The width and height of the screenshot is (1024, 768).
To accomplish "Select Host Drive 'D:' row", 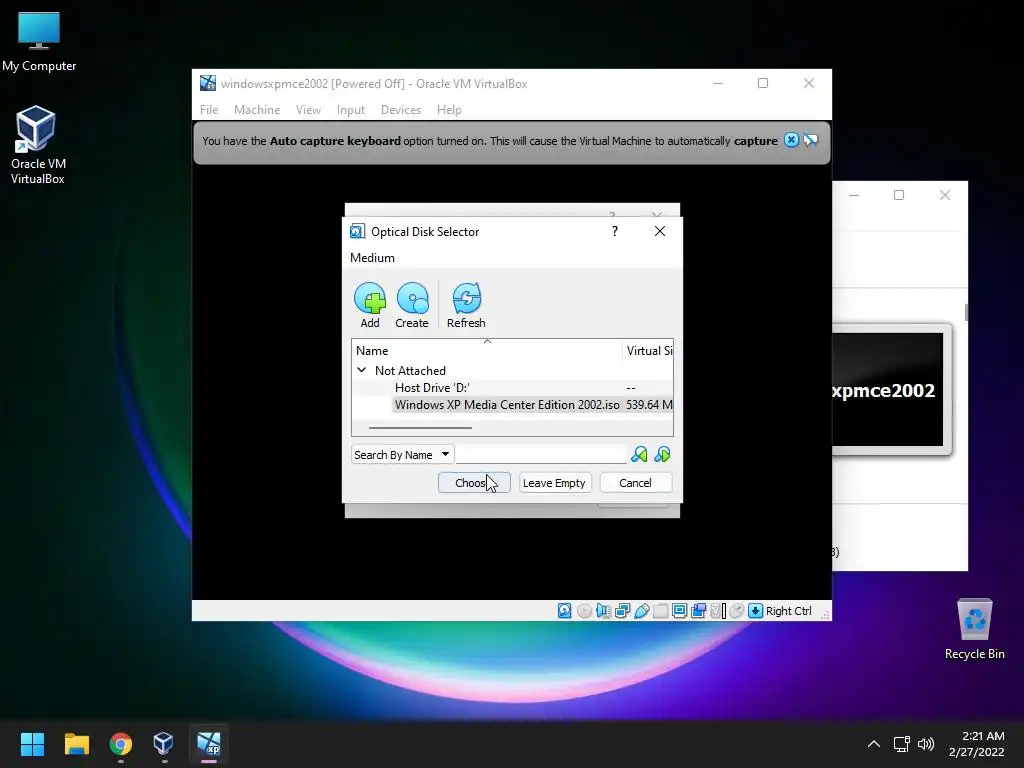I will point(513,388).
